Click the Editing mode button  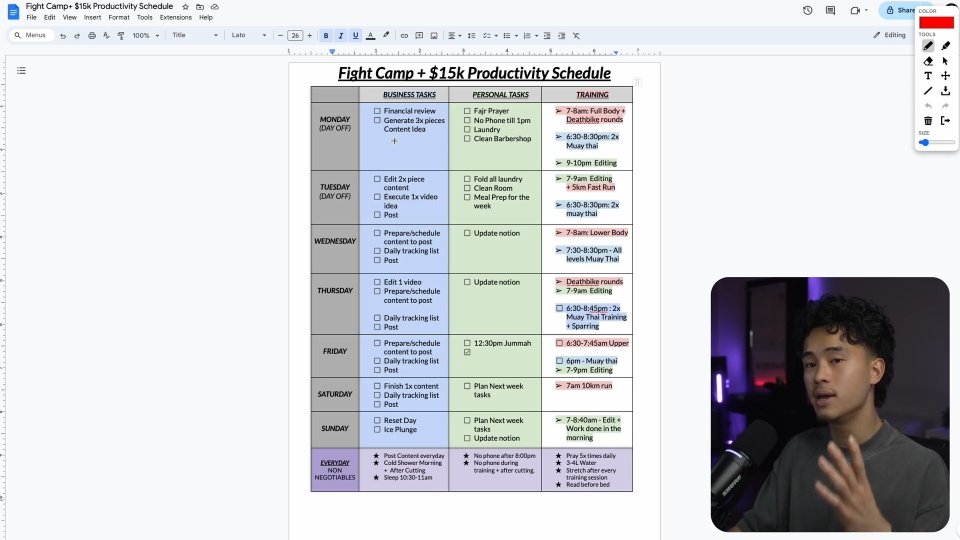[x=889, y=35]
